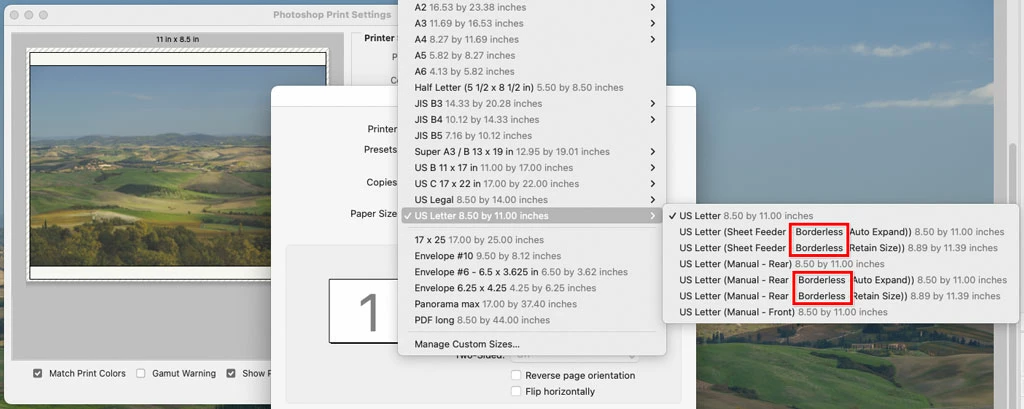This screenshot has height=409, width=1024.
Task: Choose JIS B3 14.33 by 20.28 inches
Action: coord(532,103)
